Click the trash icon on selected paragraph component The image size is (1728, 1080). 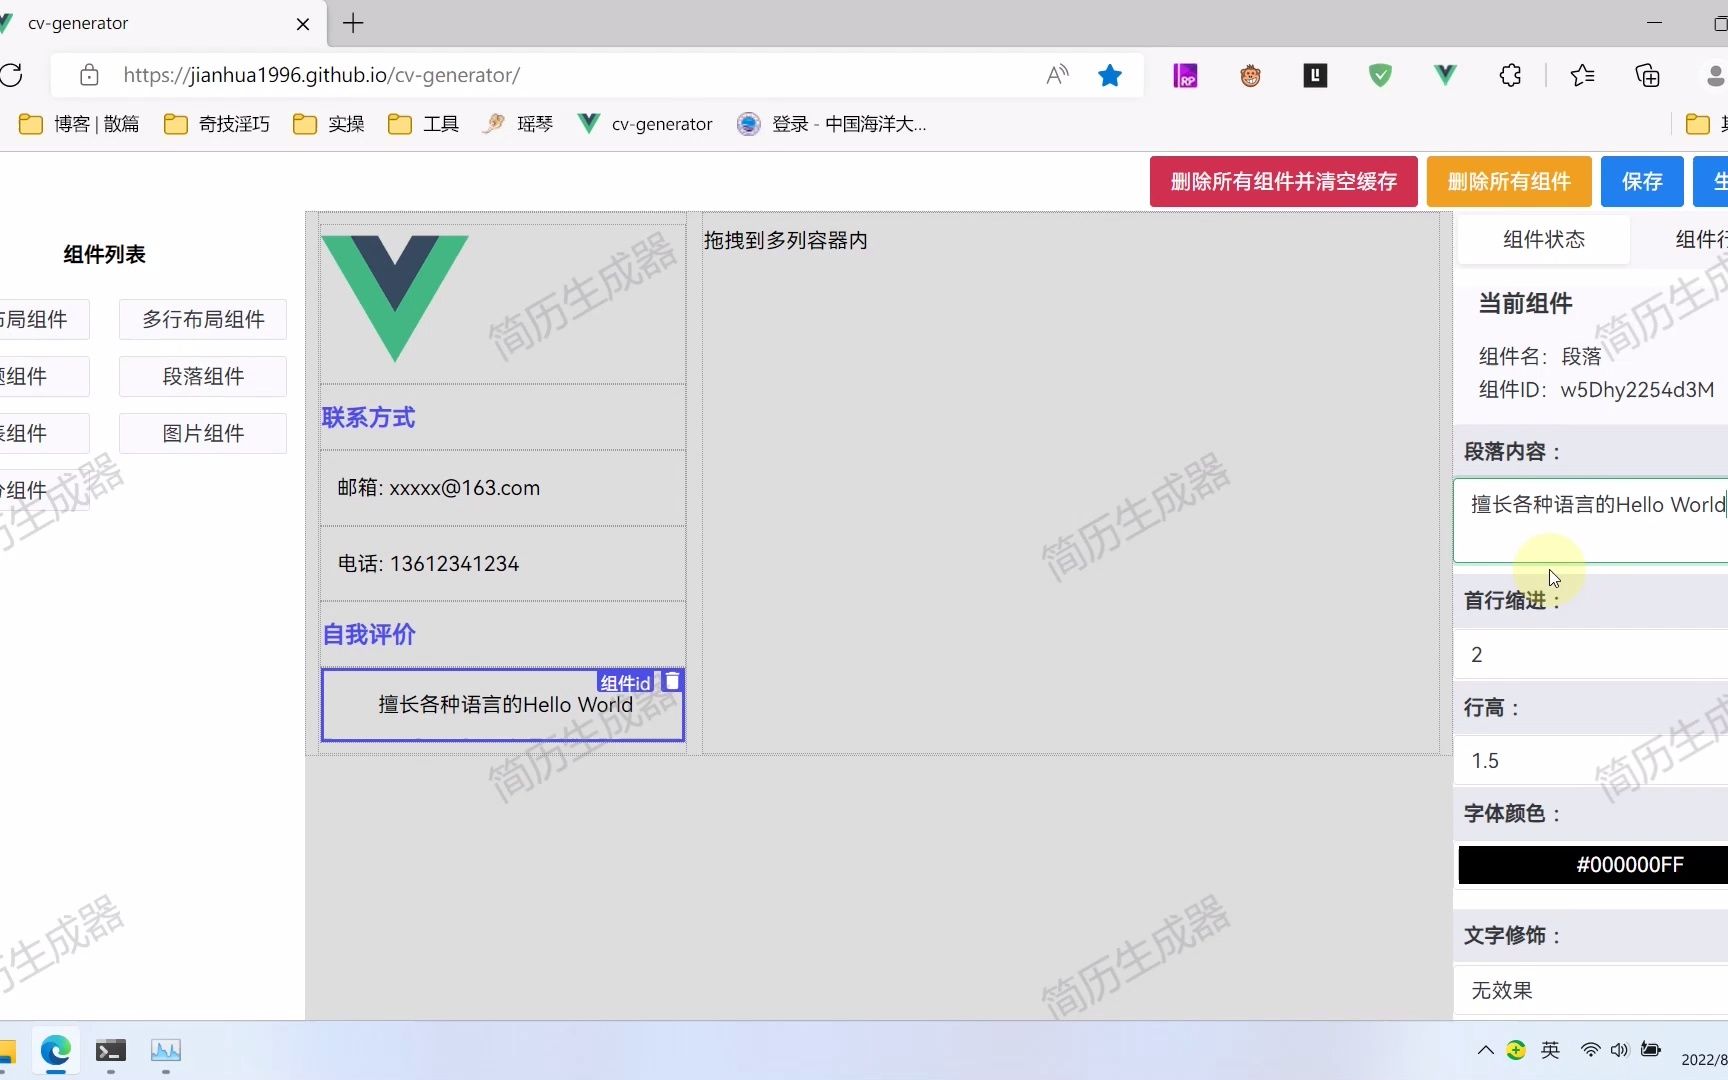673,681
